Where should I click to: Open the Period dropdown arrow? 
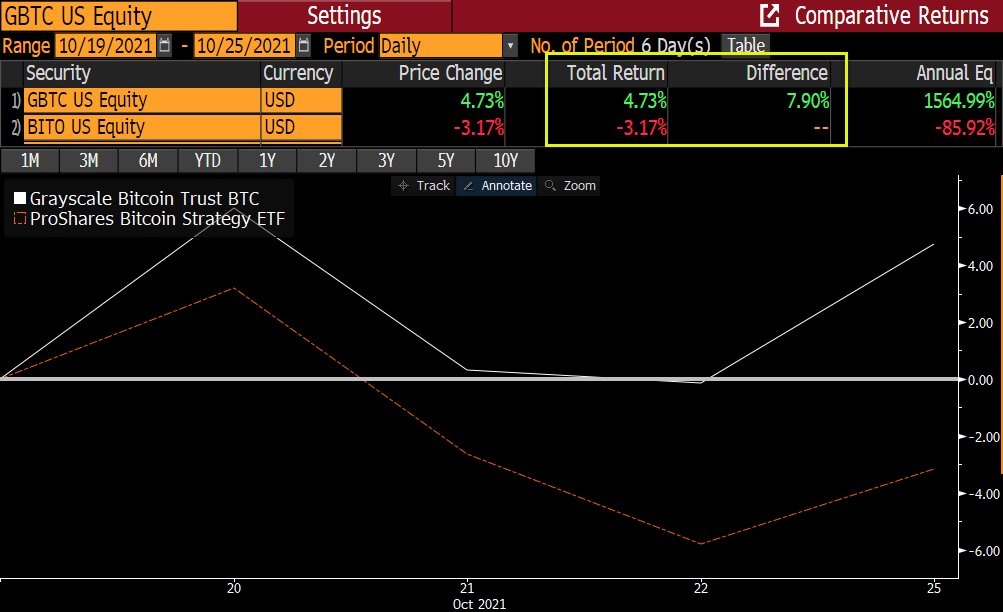(x=510, y=46)
